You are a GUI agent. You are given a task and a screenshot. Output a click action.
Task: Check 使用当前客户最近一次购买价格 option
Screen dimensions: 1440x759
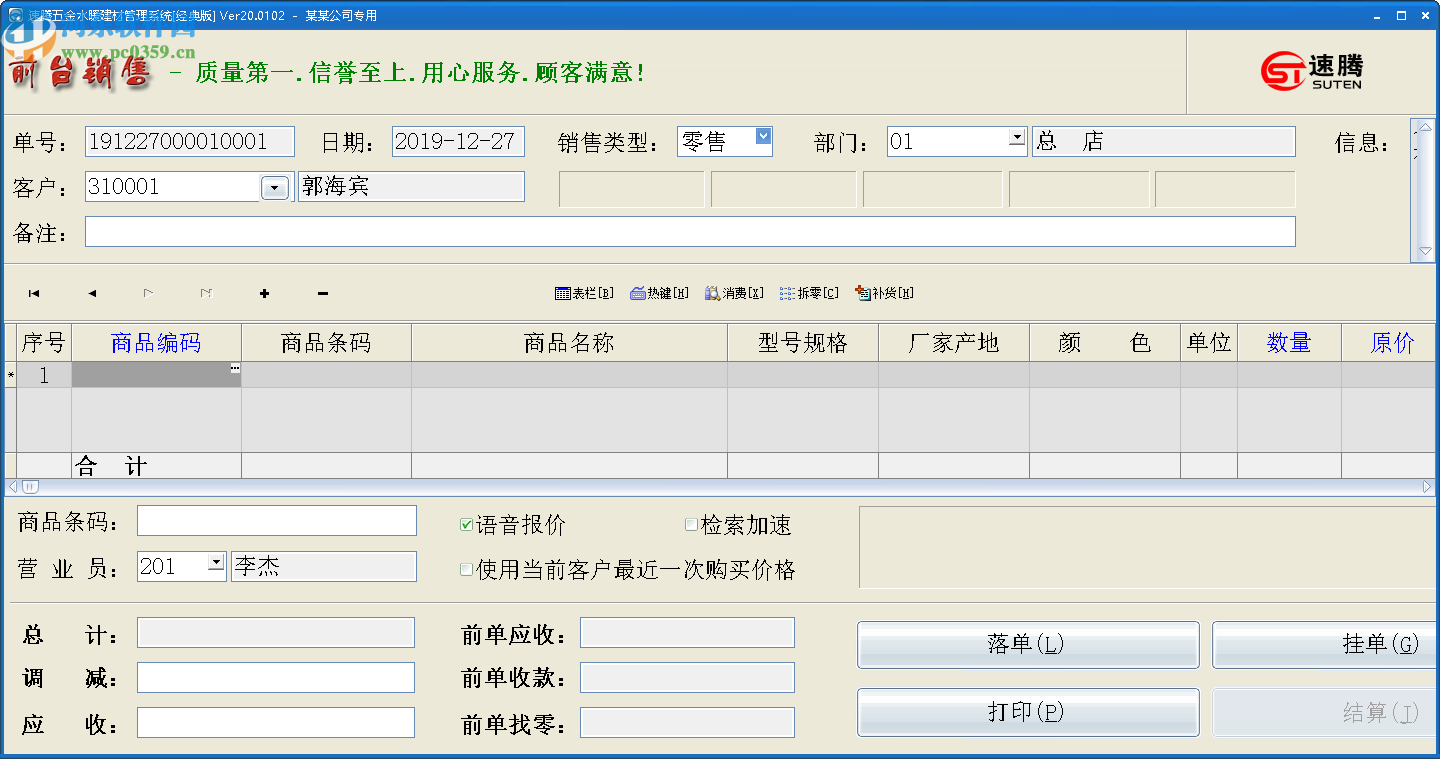(x=467, y=569)
